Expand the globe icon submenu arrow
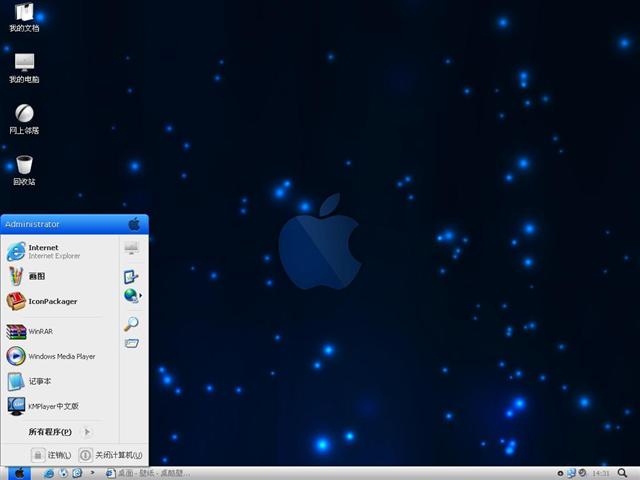This screenshot has height=480, width=640. click(140, 296)
